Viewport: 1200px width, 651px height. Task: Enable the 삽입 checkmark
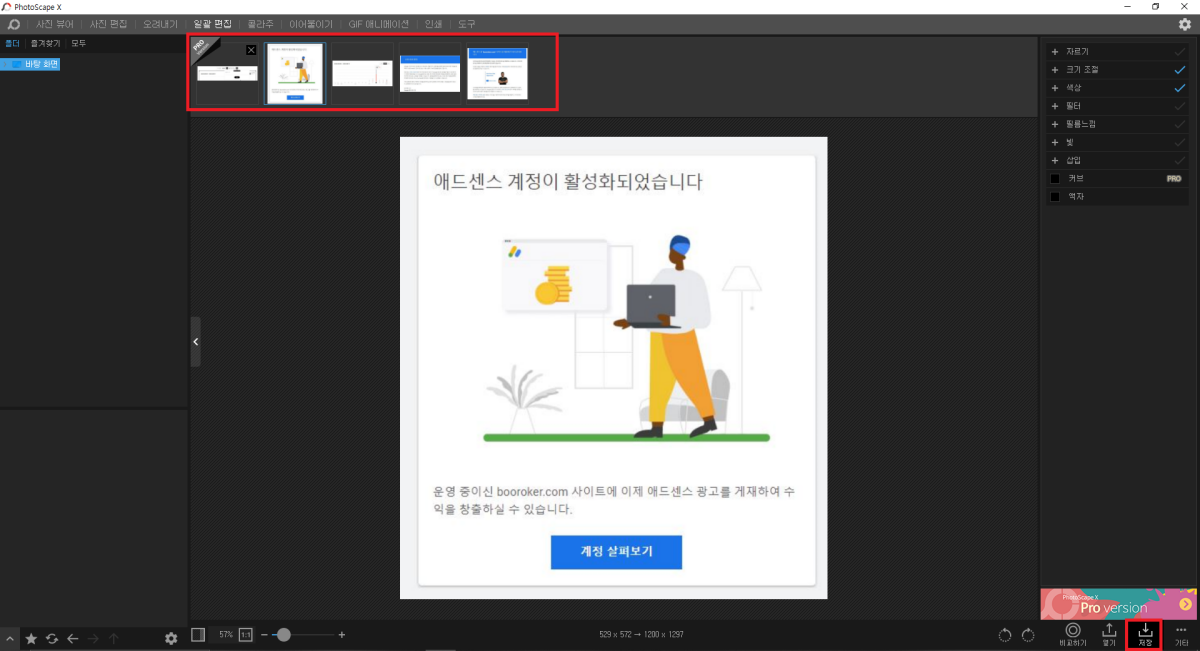[1180, 160]
